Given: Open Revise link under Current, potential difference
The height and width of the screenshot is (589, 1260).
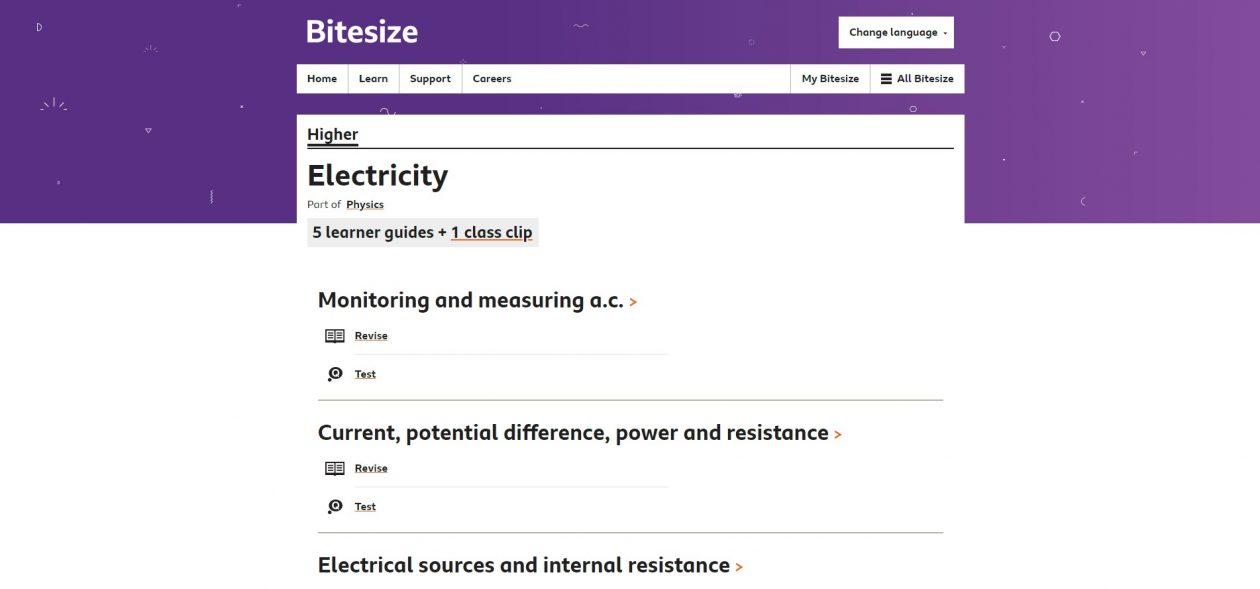Looking at the screenshot, I should (371, 468).
